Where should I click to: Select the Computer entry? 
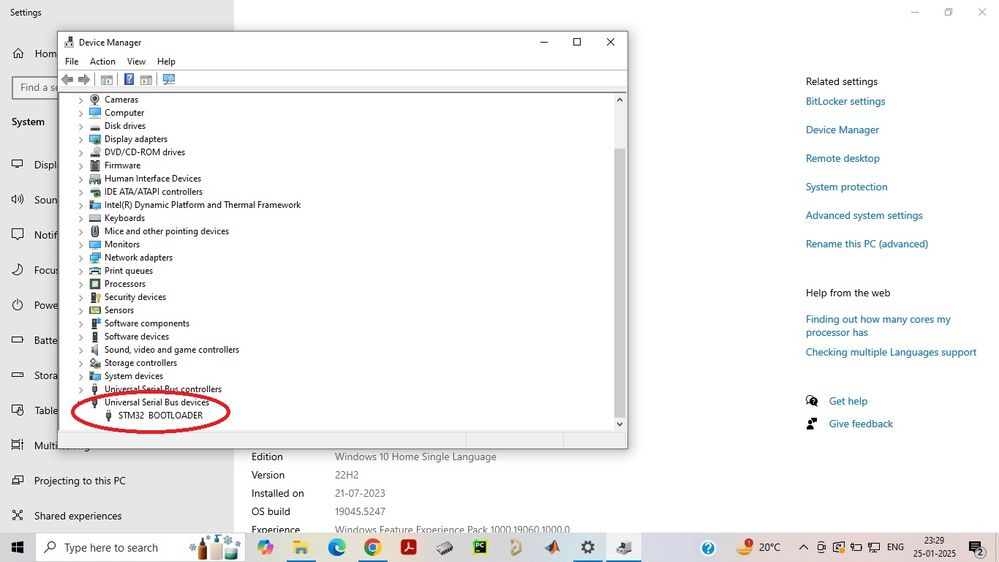(x=124, y=113)
